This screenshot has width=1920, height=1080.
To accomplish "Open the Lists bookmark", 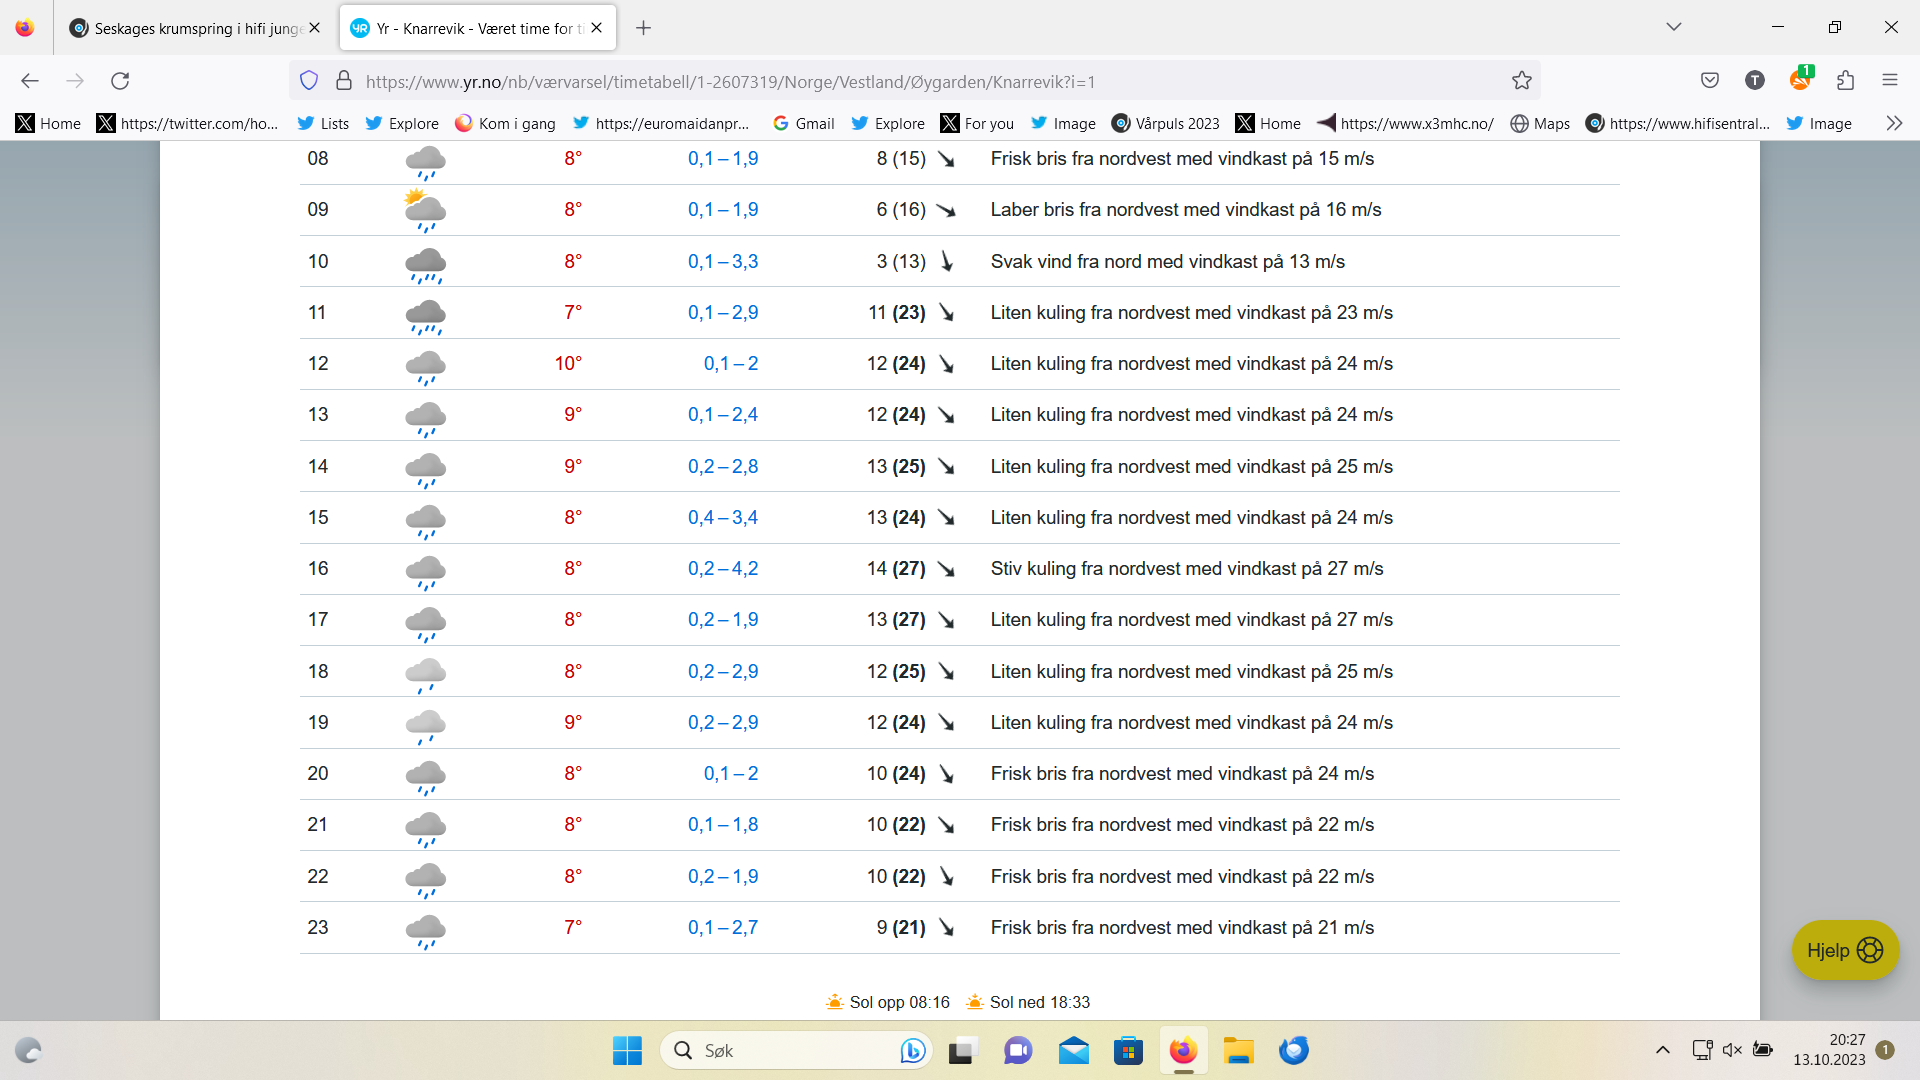I will (323, 123).
